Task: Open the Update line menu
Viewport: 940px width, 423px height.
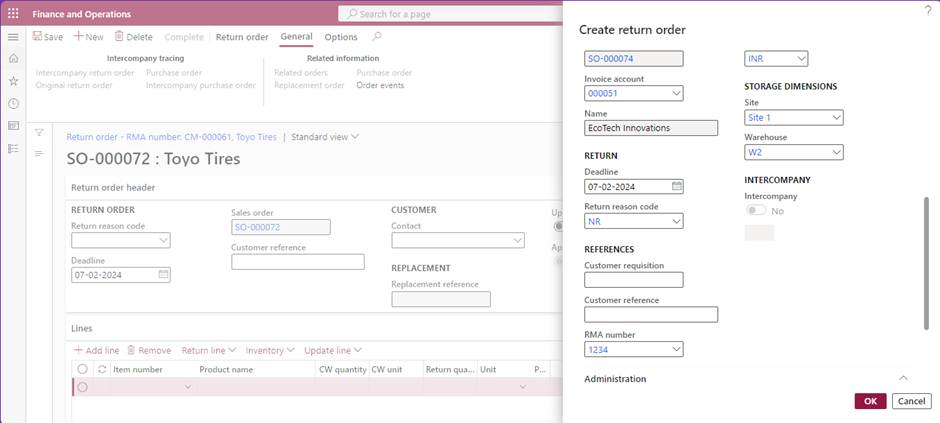Action: point(333,350)
